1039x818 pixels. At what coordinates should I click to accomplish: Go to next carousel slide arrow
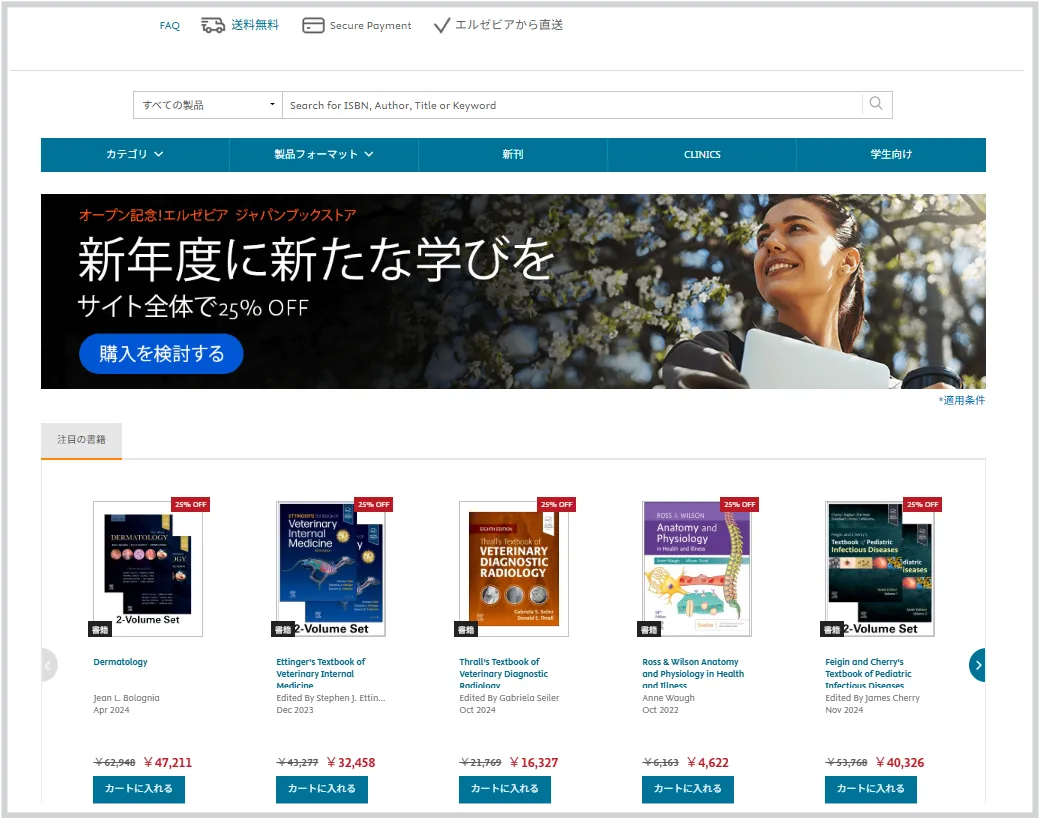(978, 665)
